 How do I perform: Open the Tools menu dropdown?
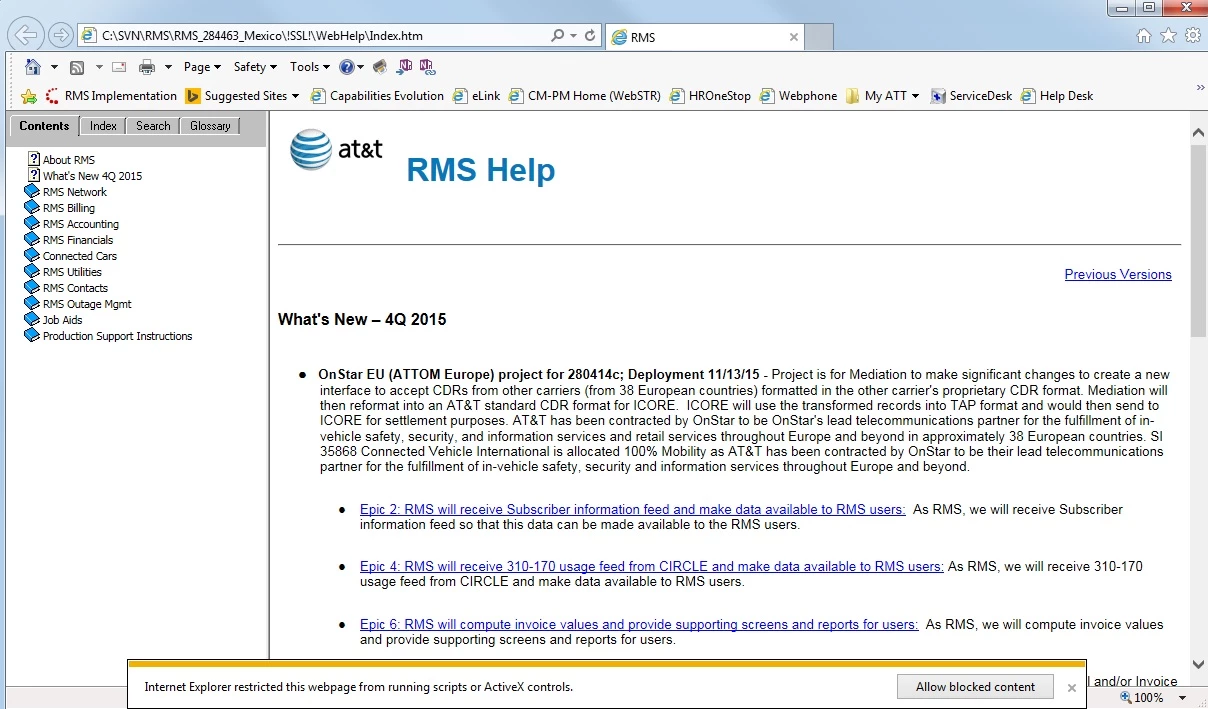(310, 67)
